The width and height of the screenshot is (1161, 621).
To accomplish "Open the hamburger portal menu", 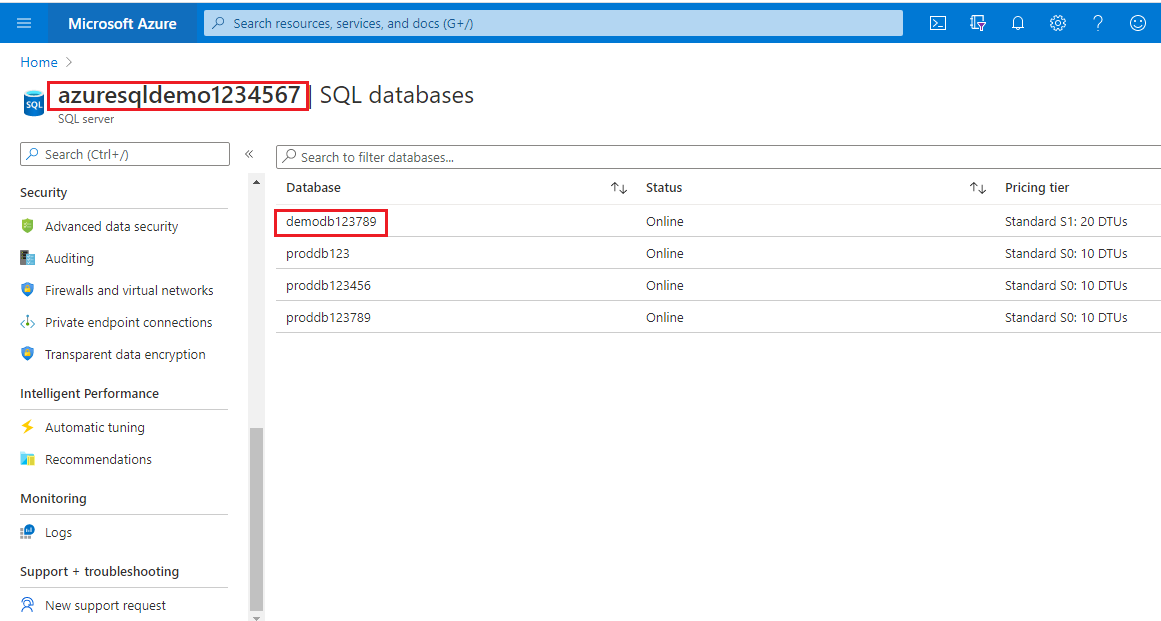I will pos(24,23).
